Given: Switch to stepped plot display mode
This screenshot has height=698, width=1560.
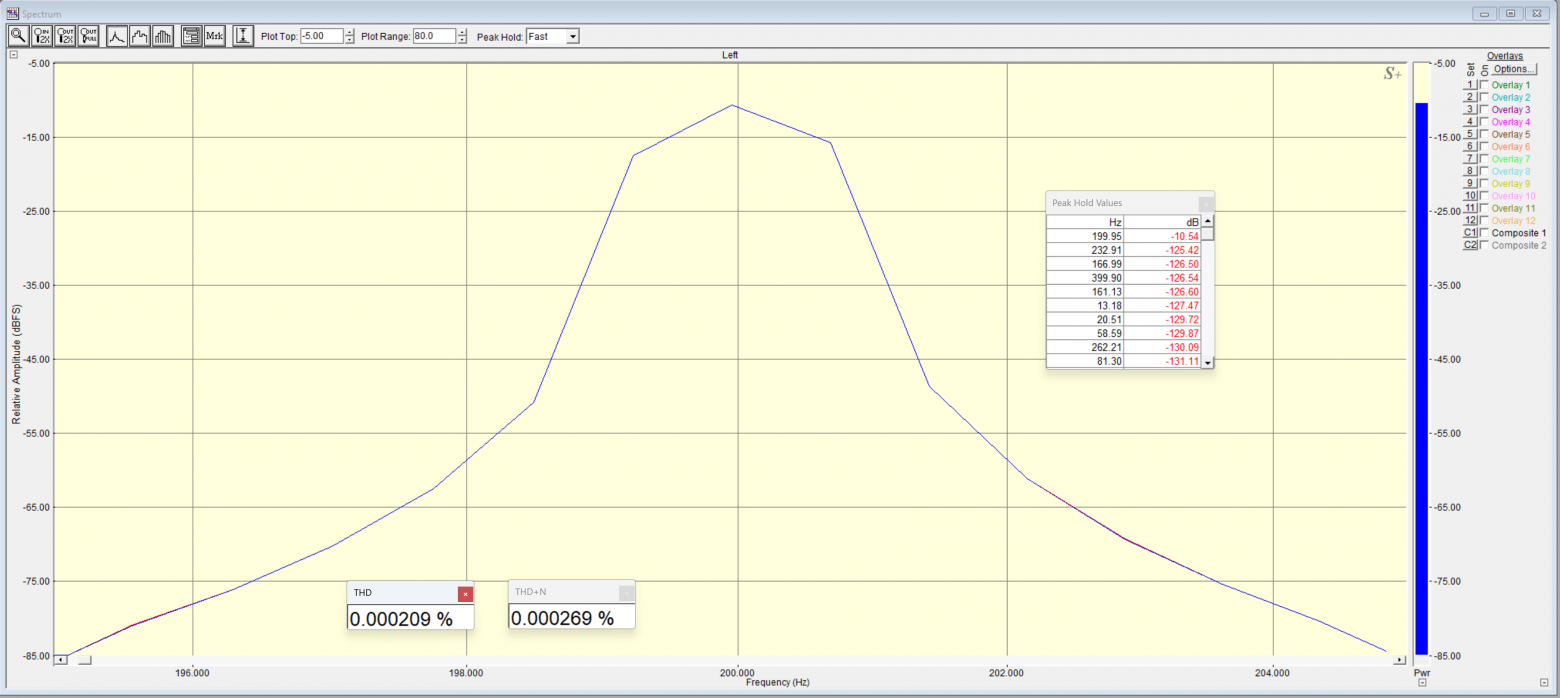Looking at the screenshot, I should (140, 36).
